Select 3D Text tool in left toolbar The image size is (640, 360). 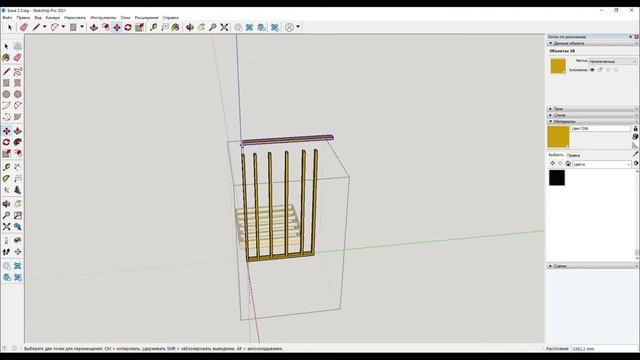(18, 190)
